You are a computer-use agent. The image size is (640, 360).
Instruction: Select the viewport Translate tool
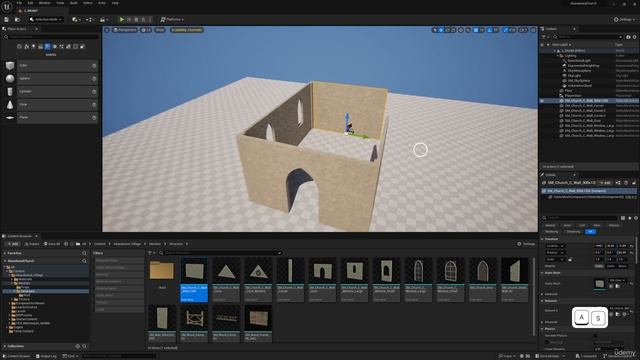click(441, 30)
